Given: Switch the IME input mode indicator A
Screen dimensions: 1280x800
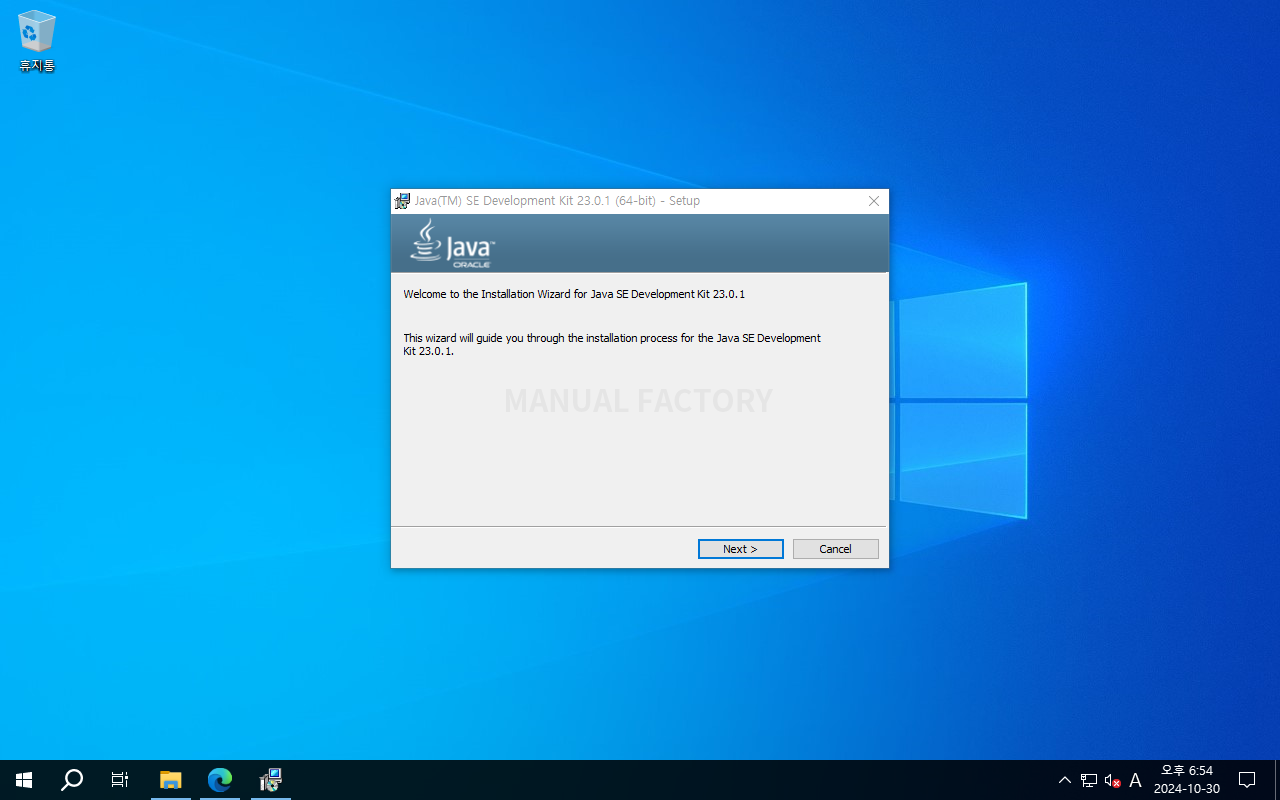Looking at the screenshot, I should (x=1135, y=780).
